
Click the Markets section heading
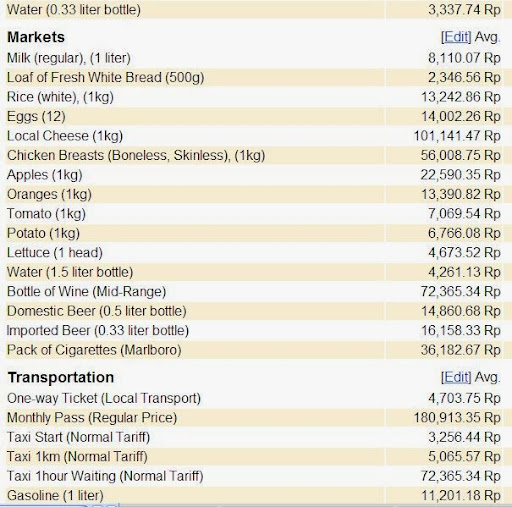click(36, 37)
